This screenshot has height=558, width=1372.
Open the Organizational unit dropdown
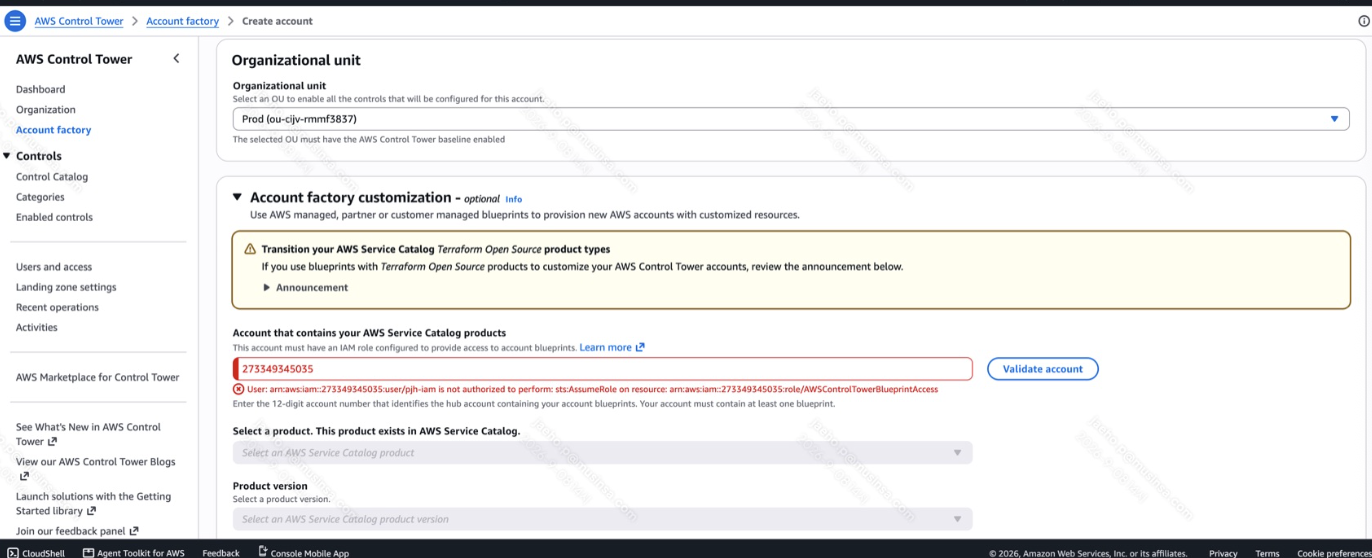(x=791, y=119)
